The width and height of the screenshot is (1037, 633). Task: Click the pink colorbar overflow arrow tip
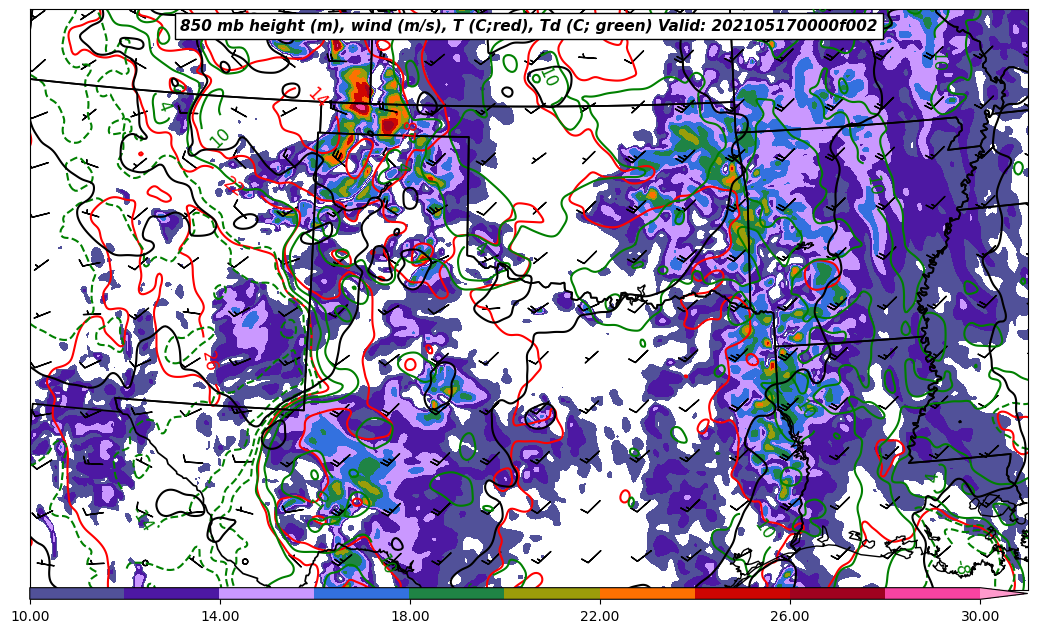(1004, 593)
